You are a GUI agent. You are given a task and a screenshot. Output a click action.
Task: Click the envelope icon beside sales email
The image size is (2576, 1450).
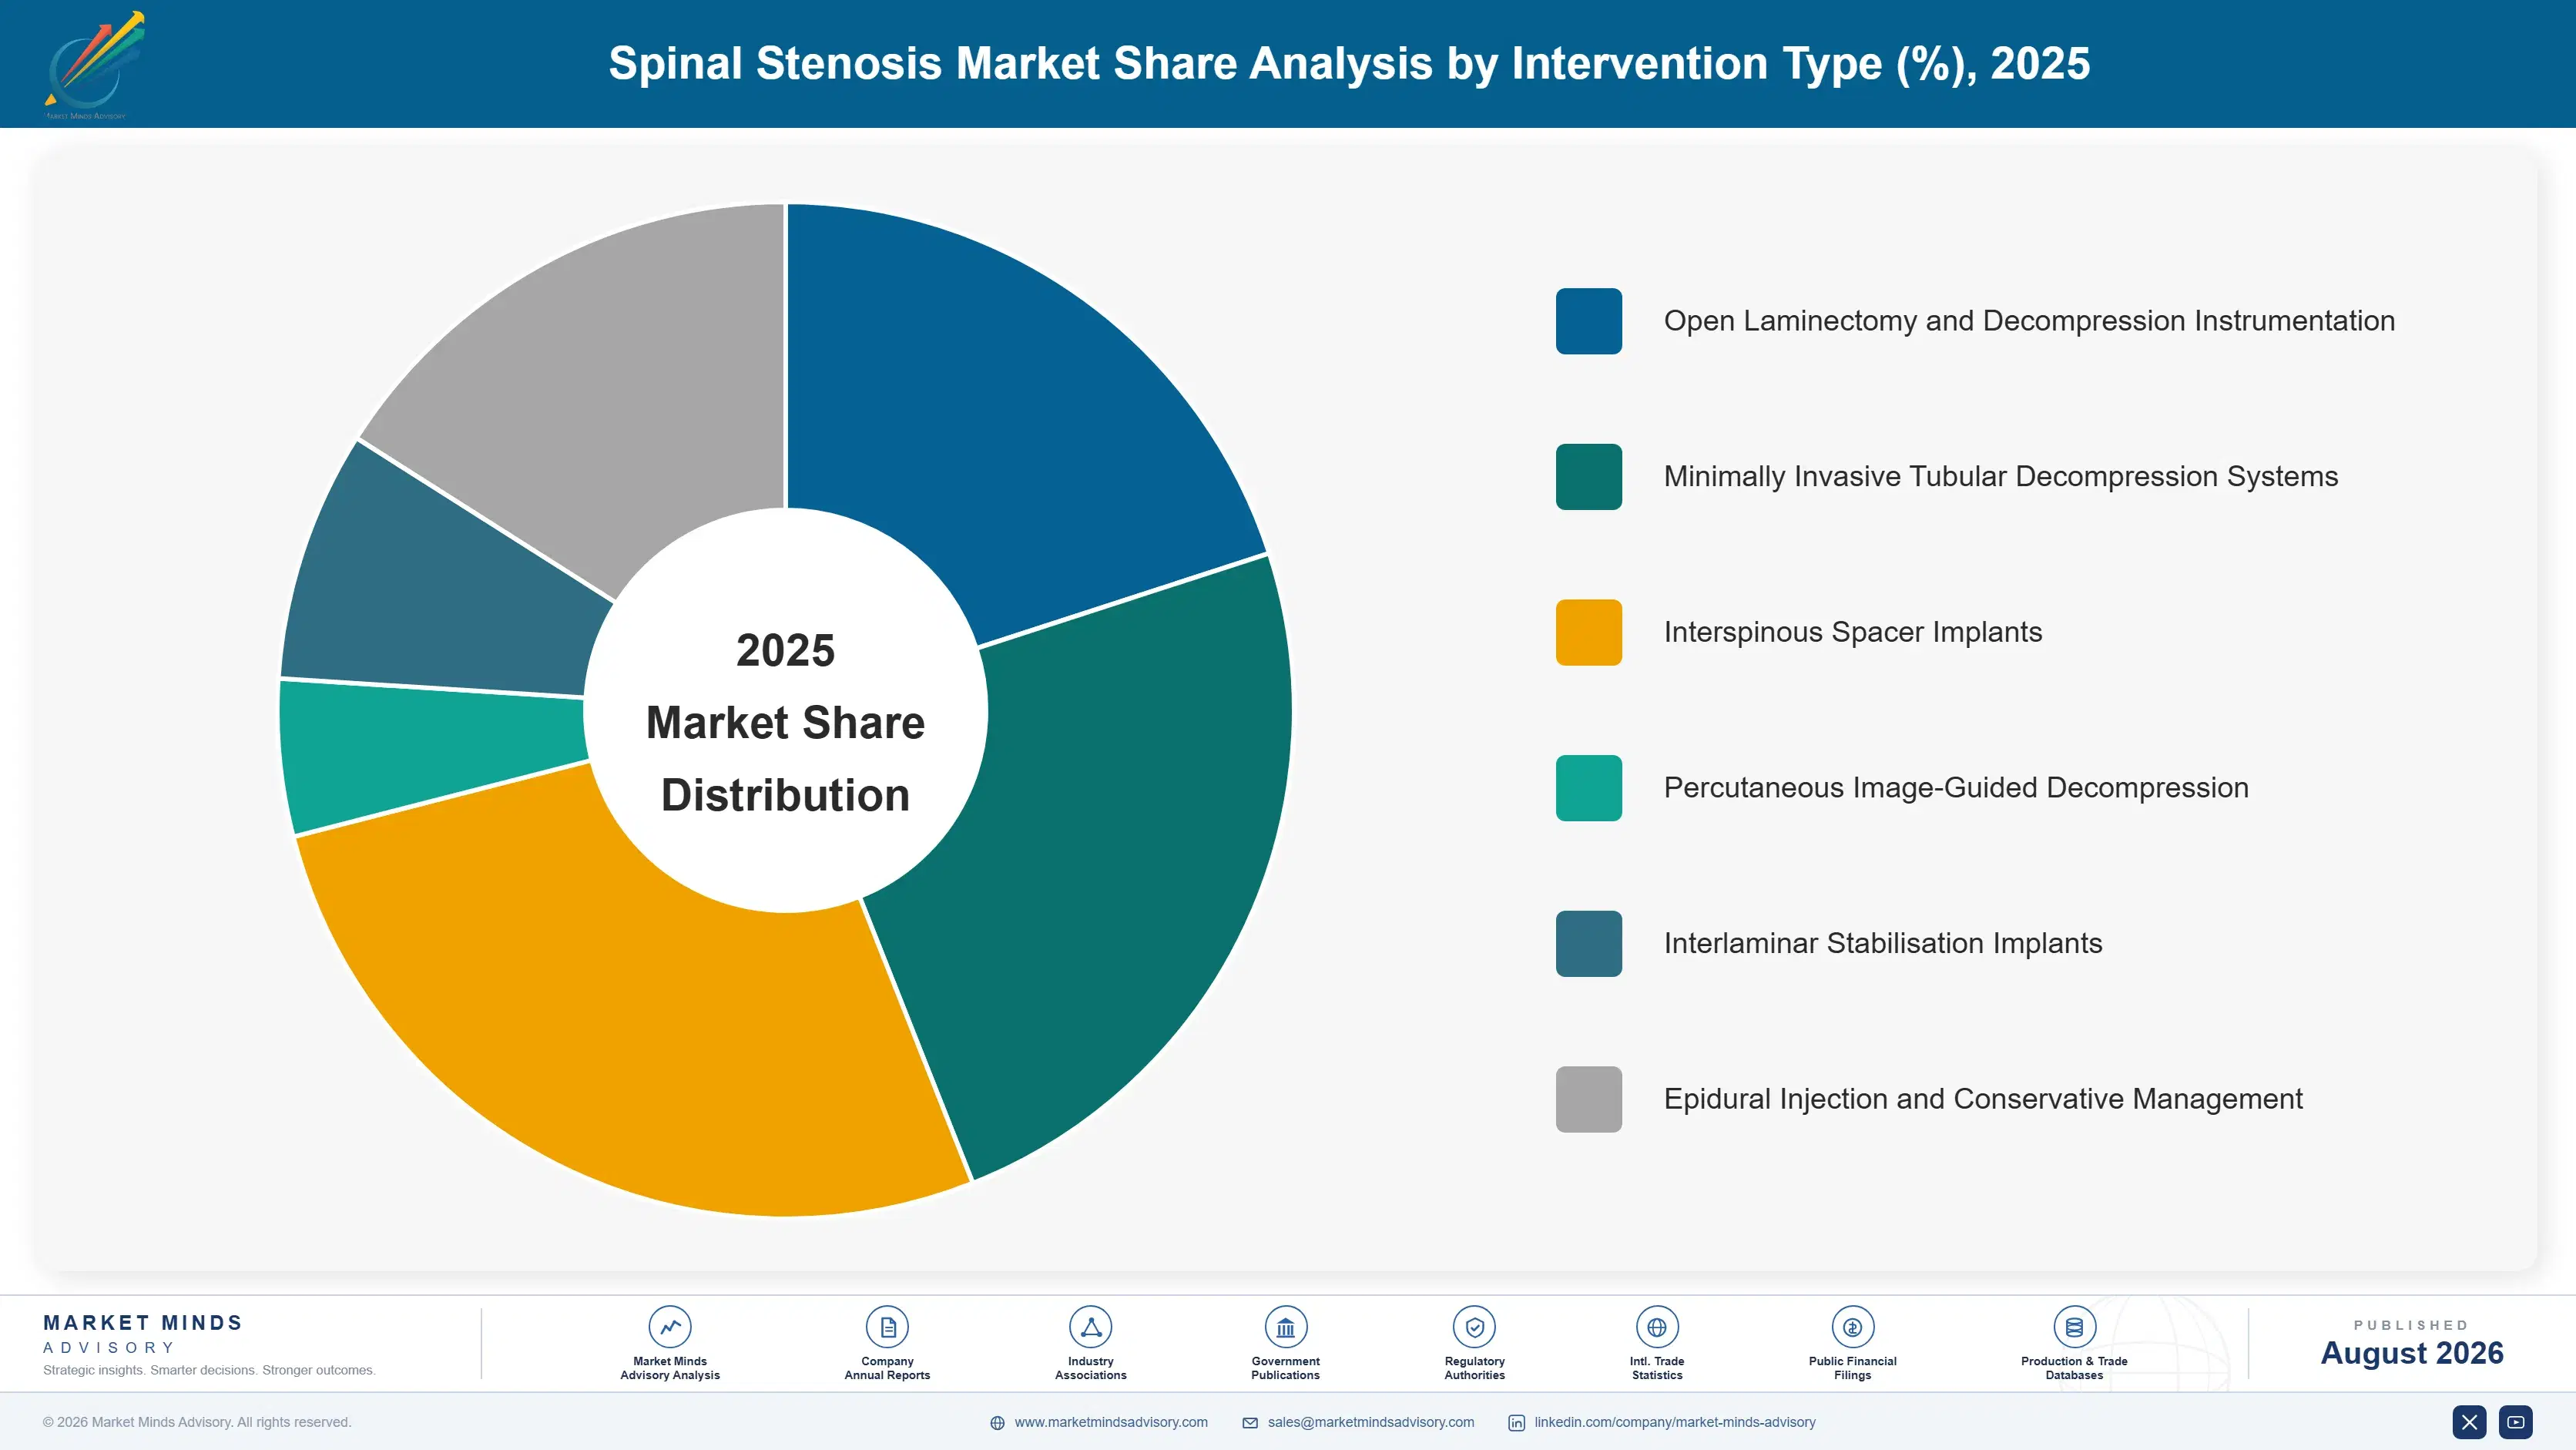coord(1250,1423)
